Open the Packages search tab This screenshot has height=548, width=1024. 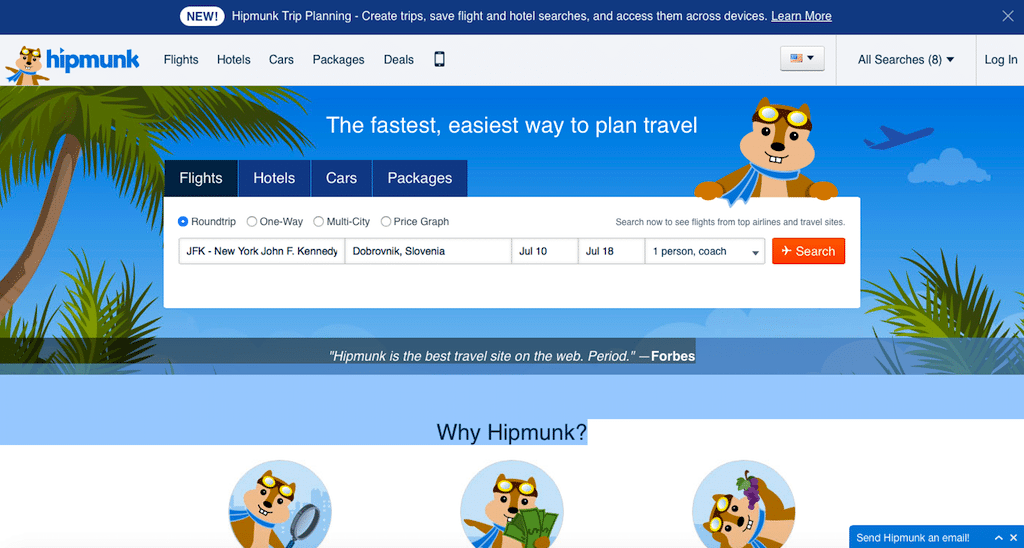[420, 178]
